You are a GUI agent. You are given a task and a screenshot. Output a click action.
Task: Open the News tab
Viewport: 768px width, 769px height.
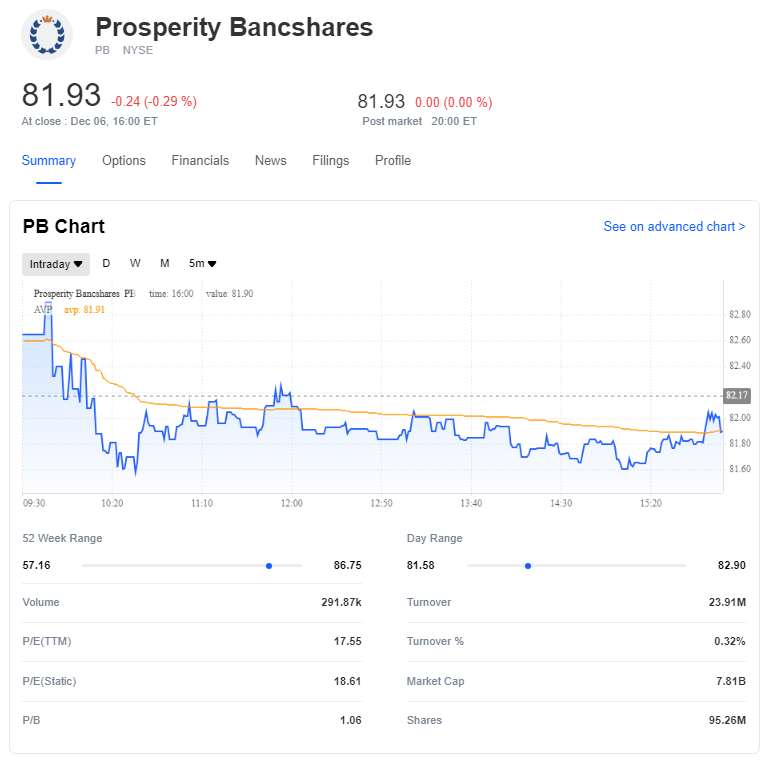[x=271, y=161]
